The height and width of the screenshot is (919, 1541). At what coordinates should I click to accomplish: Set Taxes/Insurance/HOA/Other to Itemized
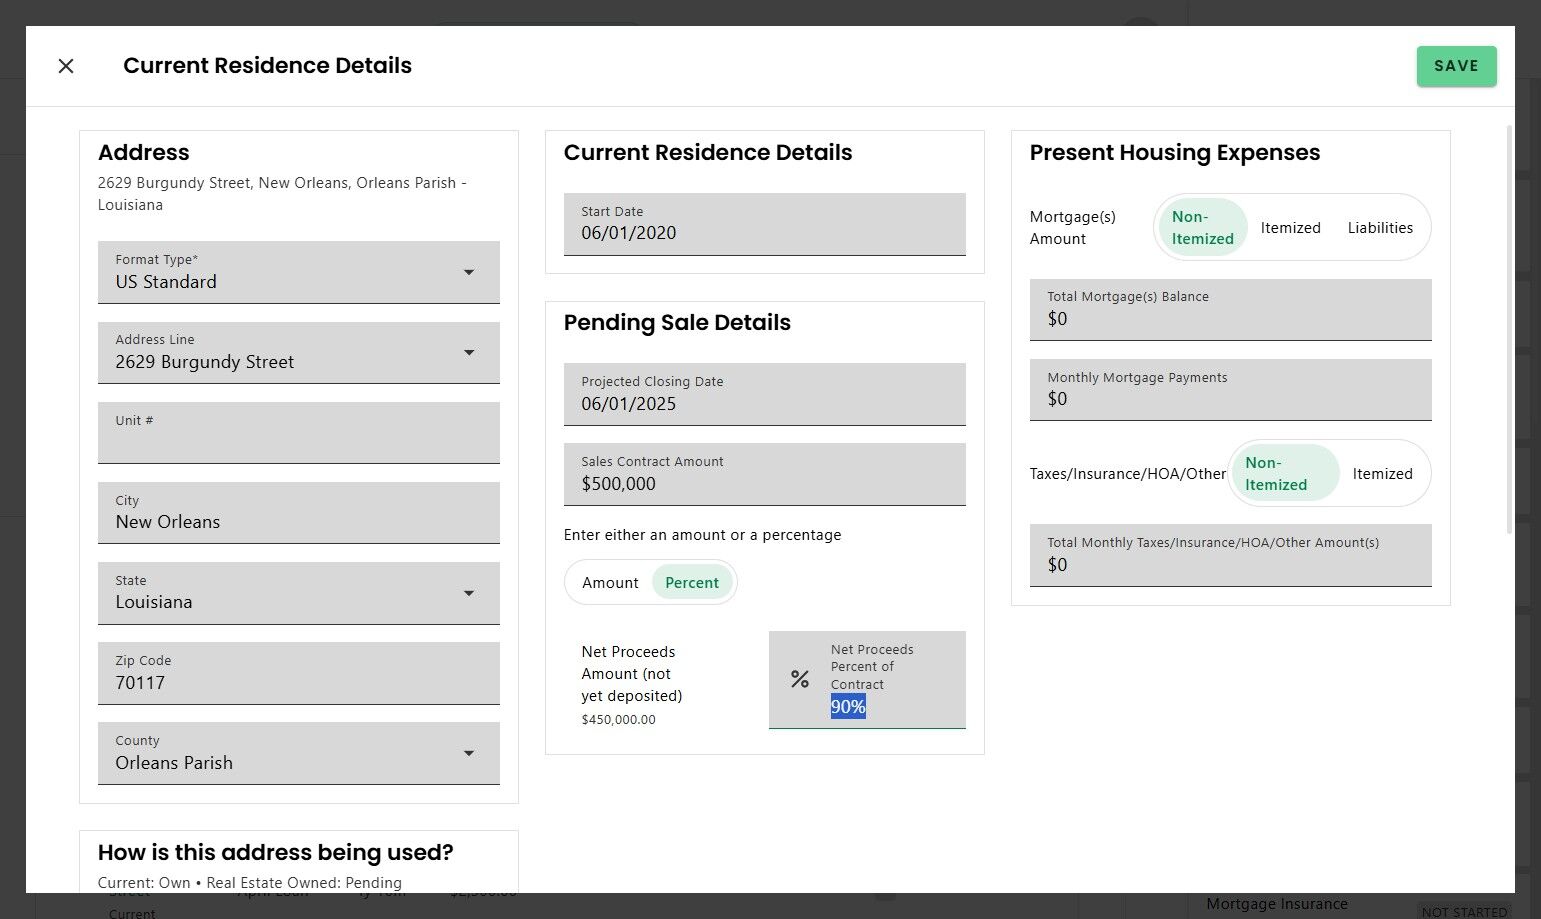[x=1382, y=474]
